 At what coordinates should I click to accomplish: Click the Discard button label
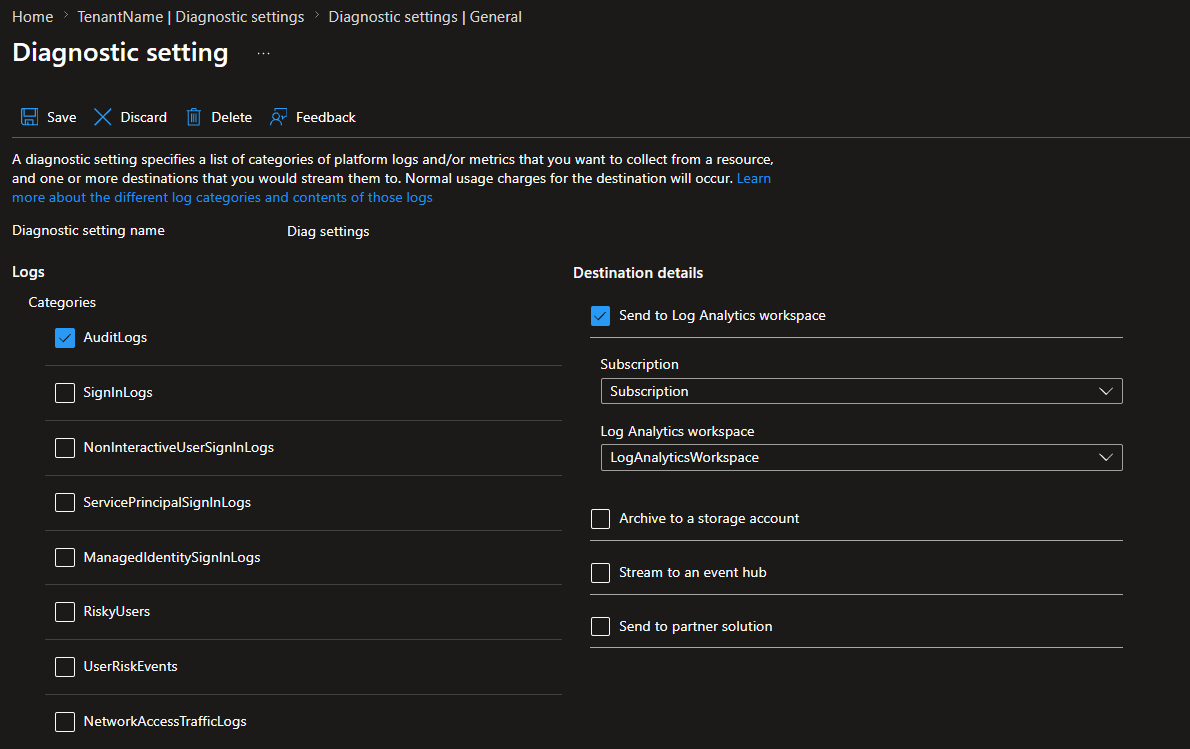143,117
